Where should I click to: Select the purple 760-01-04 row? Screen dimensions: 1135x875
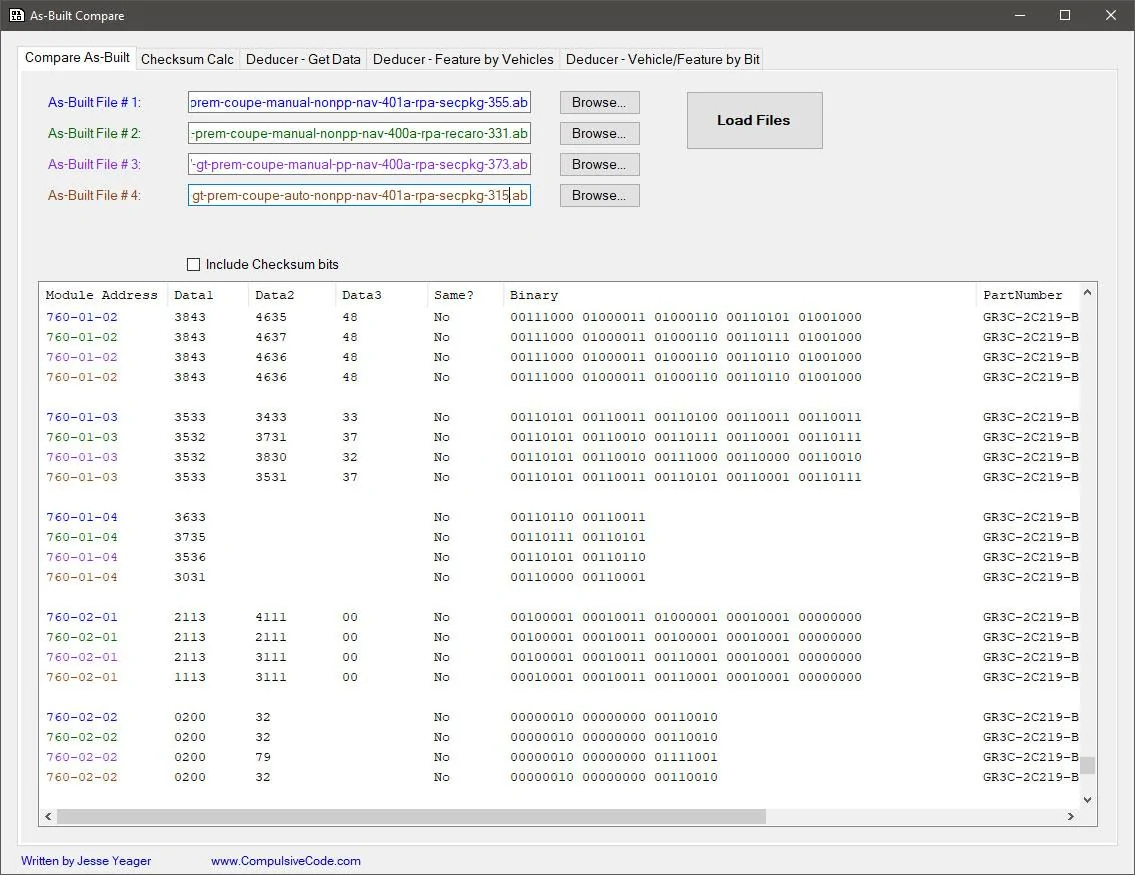561,557
